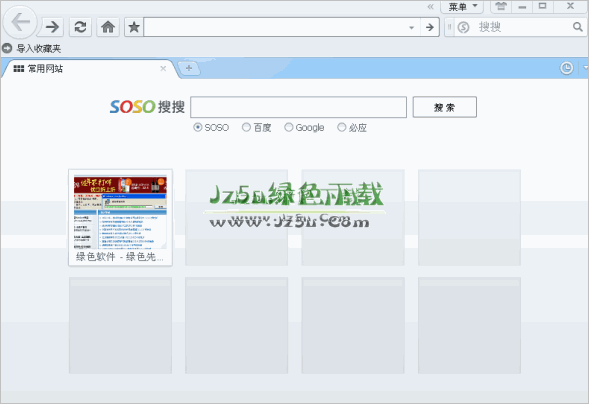Image resolution: width=589 pixels, height=404 pixels.
Task: Click the 绿色软件 - 绿色先... thumbnail caption
Action: point(120,257)
